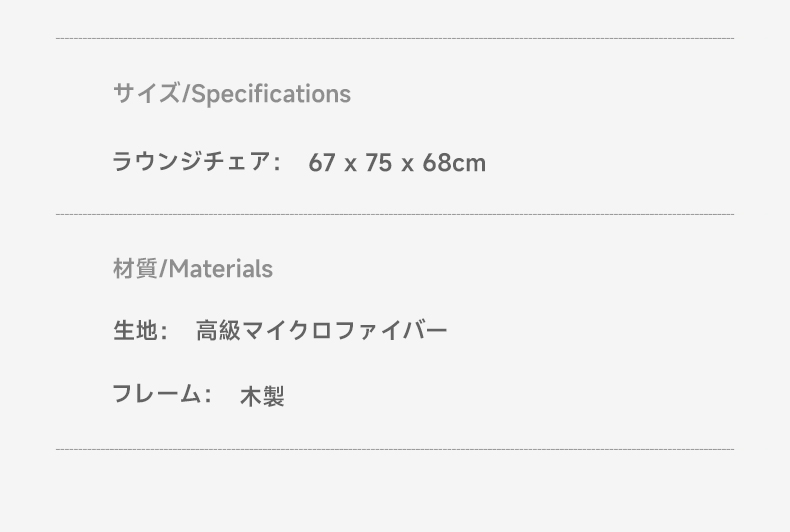The width and height of the screenshot is (790, 532).
Task: Click the number 67 in the dimensions
Action: click(322, 163)
